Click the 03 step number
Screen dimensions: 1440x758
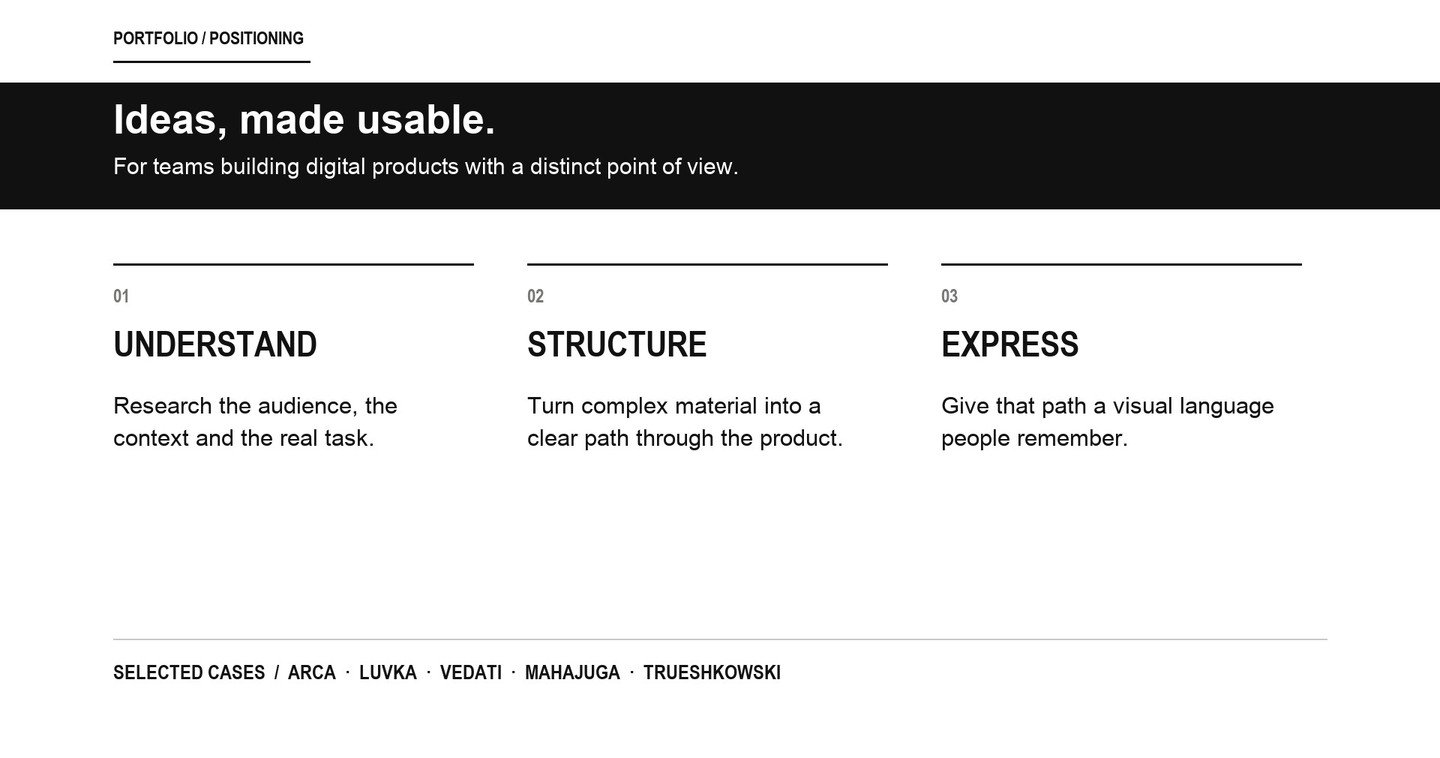[x=949, y=296]
